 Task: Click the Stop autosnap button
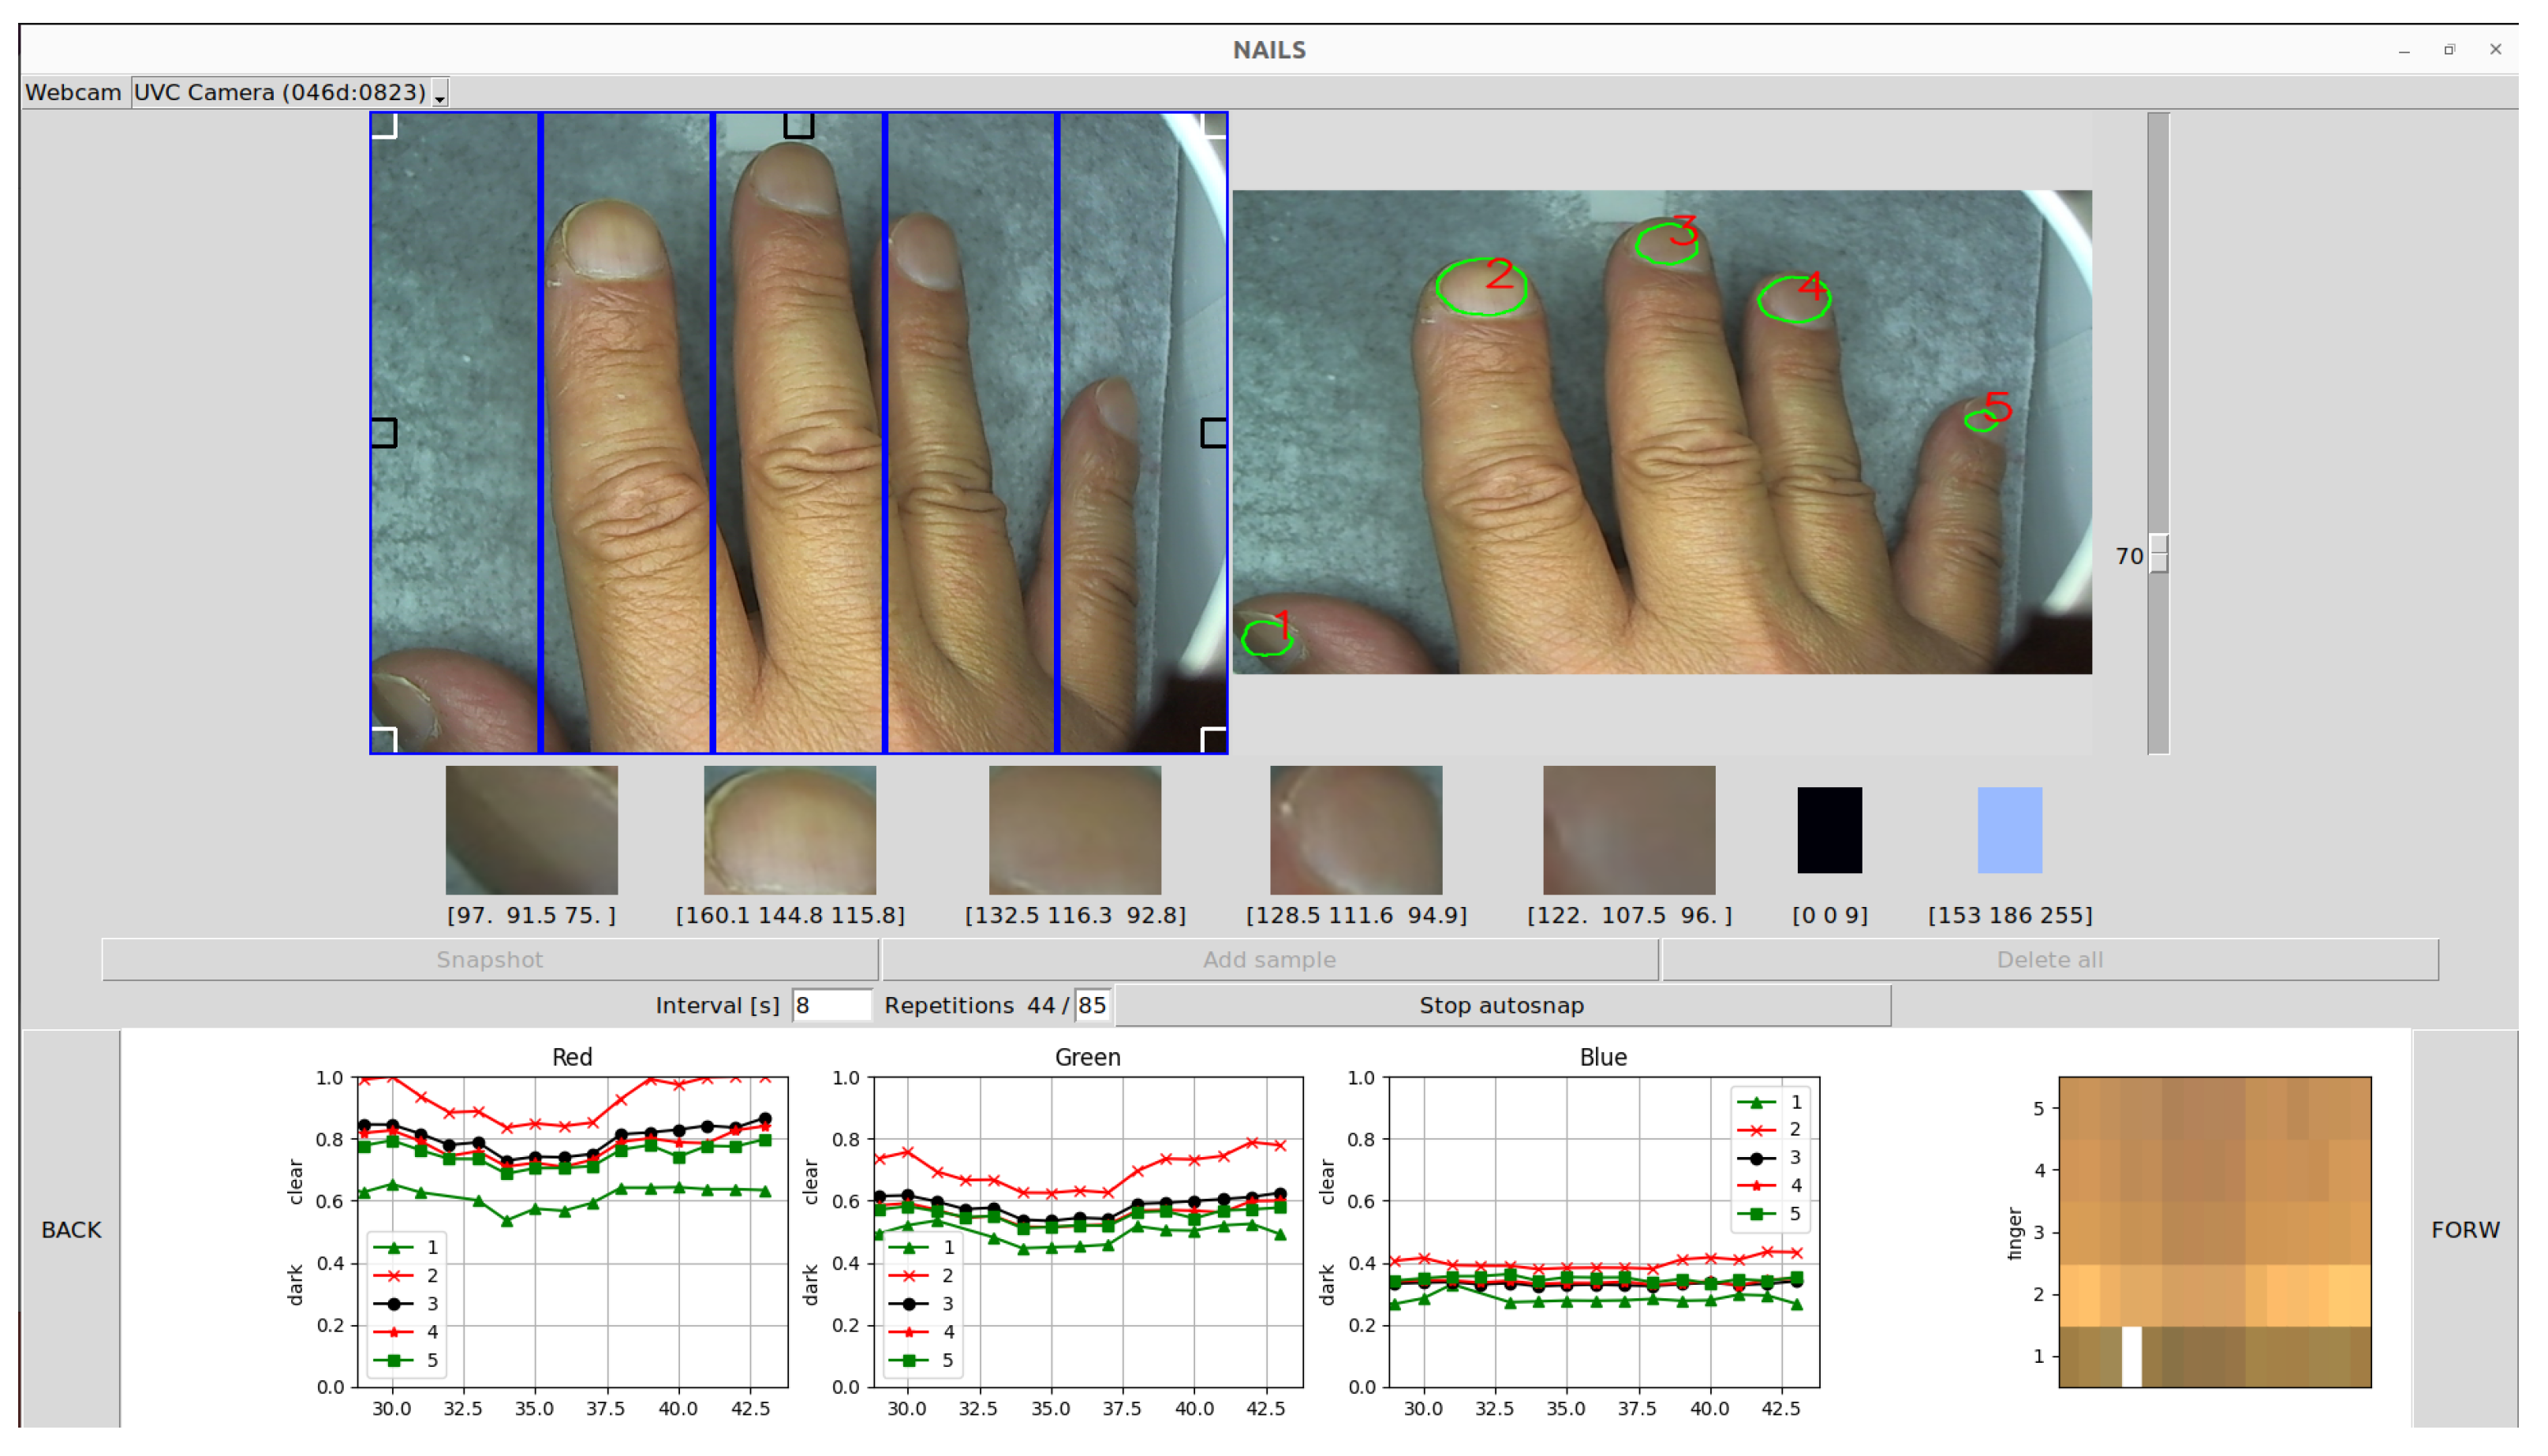pyautogui.click(x=1501, y=1005)
